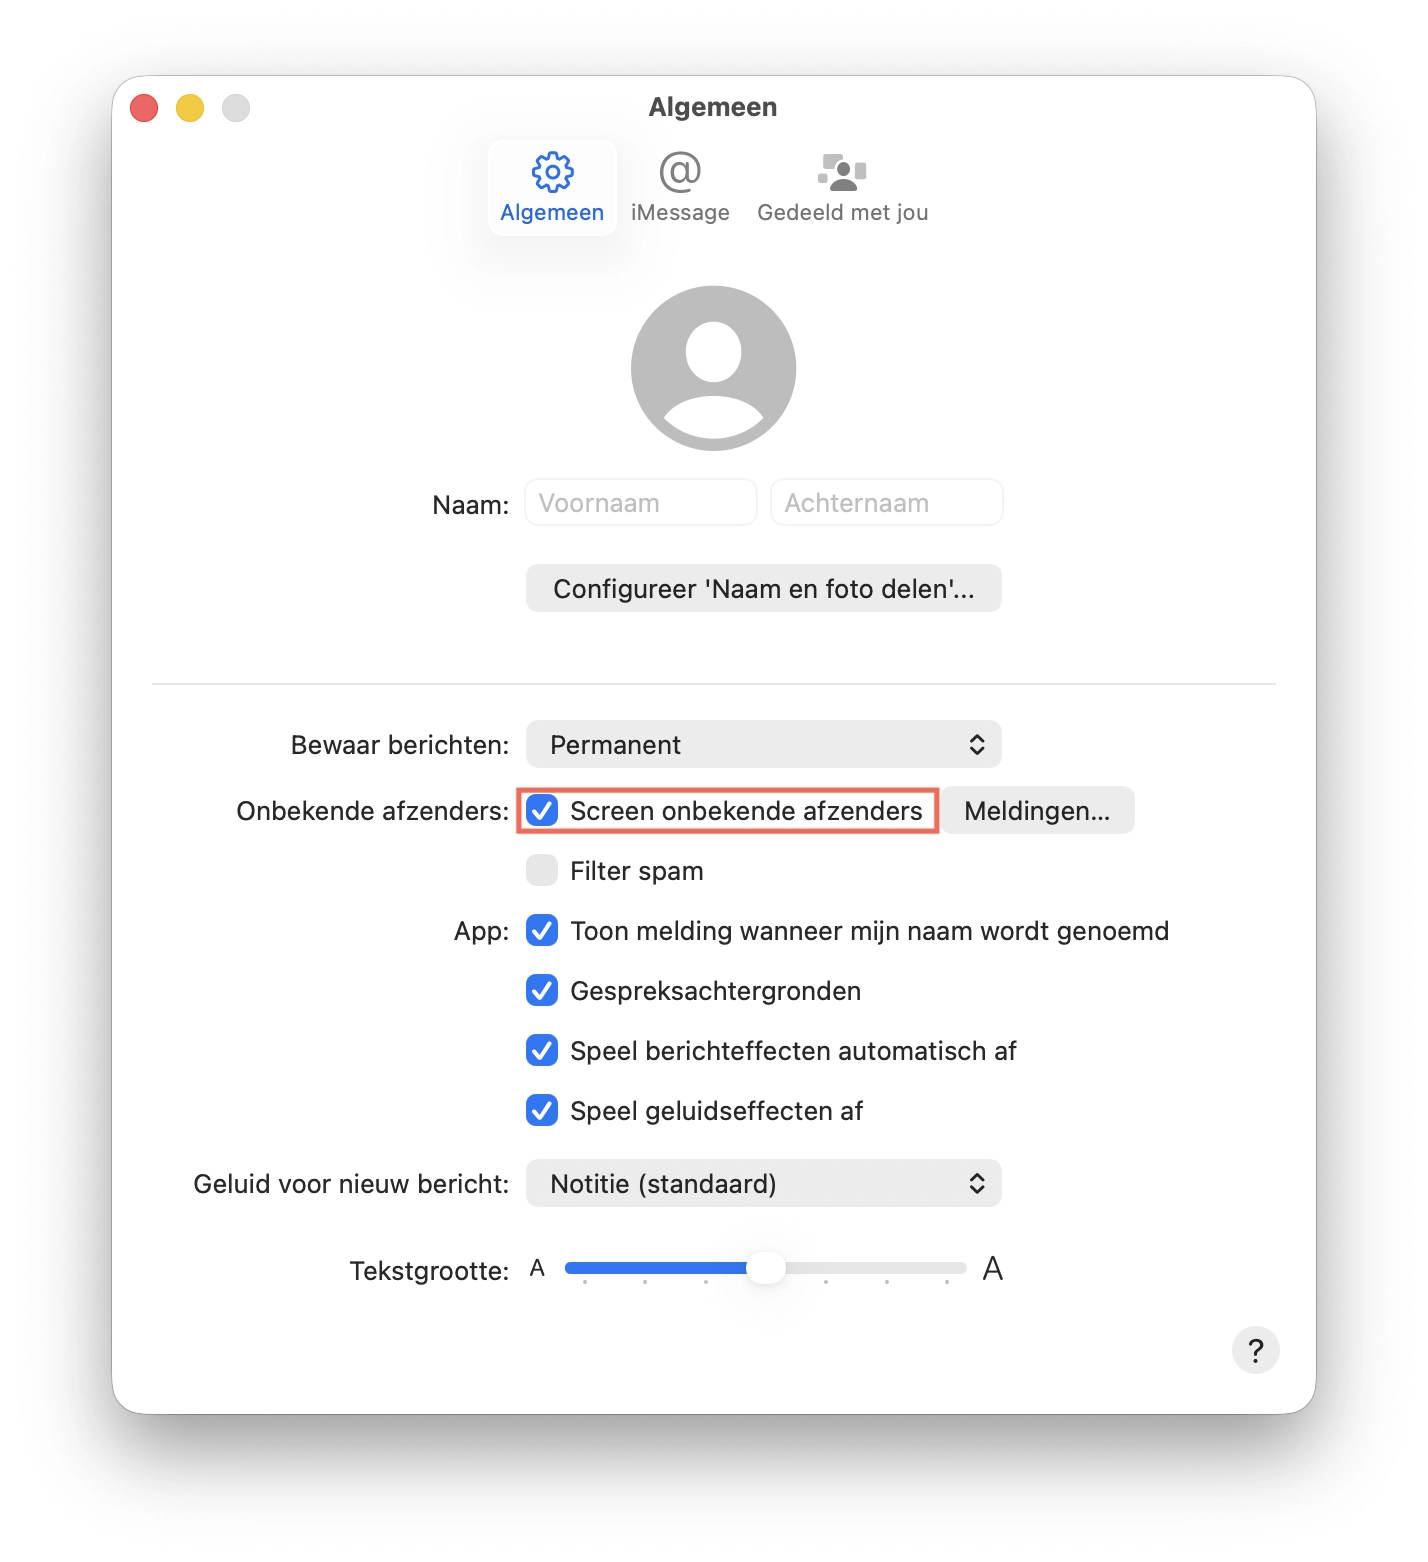
Task: Expand Geluid voor nieuw bericht dropdown
Action: point(763,1184)
